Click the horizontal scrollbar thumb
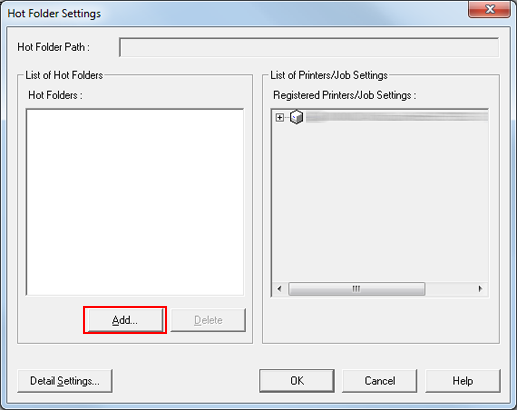 click(356, 289)
